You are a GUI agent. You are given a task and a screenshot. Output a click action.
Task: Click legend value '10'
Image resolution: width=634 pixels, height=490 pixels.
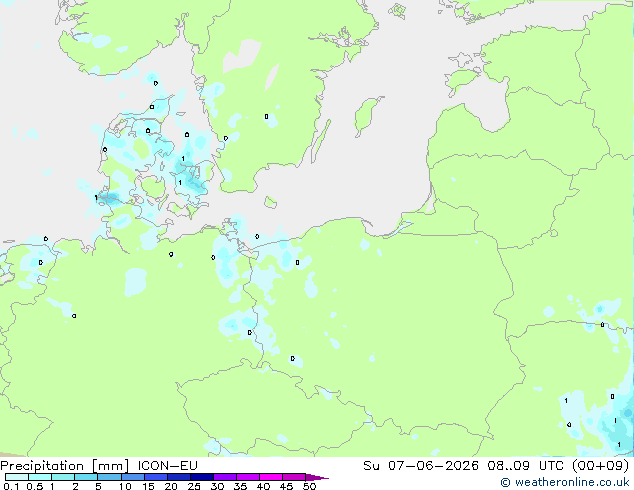tap(125, 486)
